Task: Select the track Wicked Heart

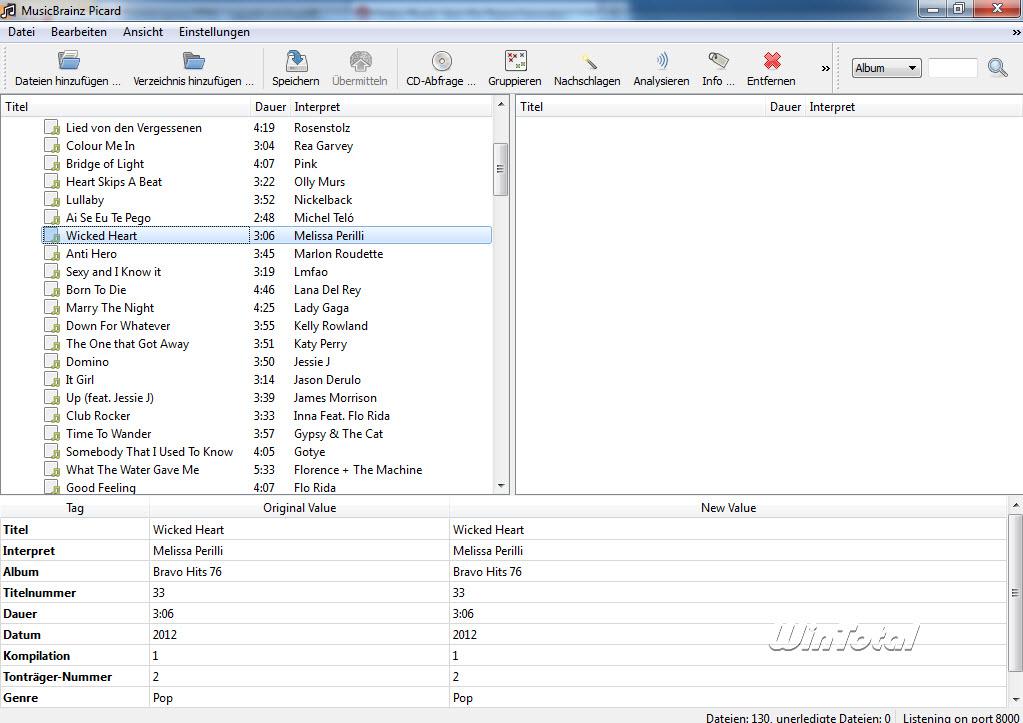Action: [x=101, y=236]
